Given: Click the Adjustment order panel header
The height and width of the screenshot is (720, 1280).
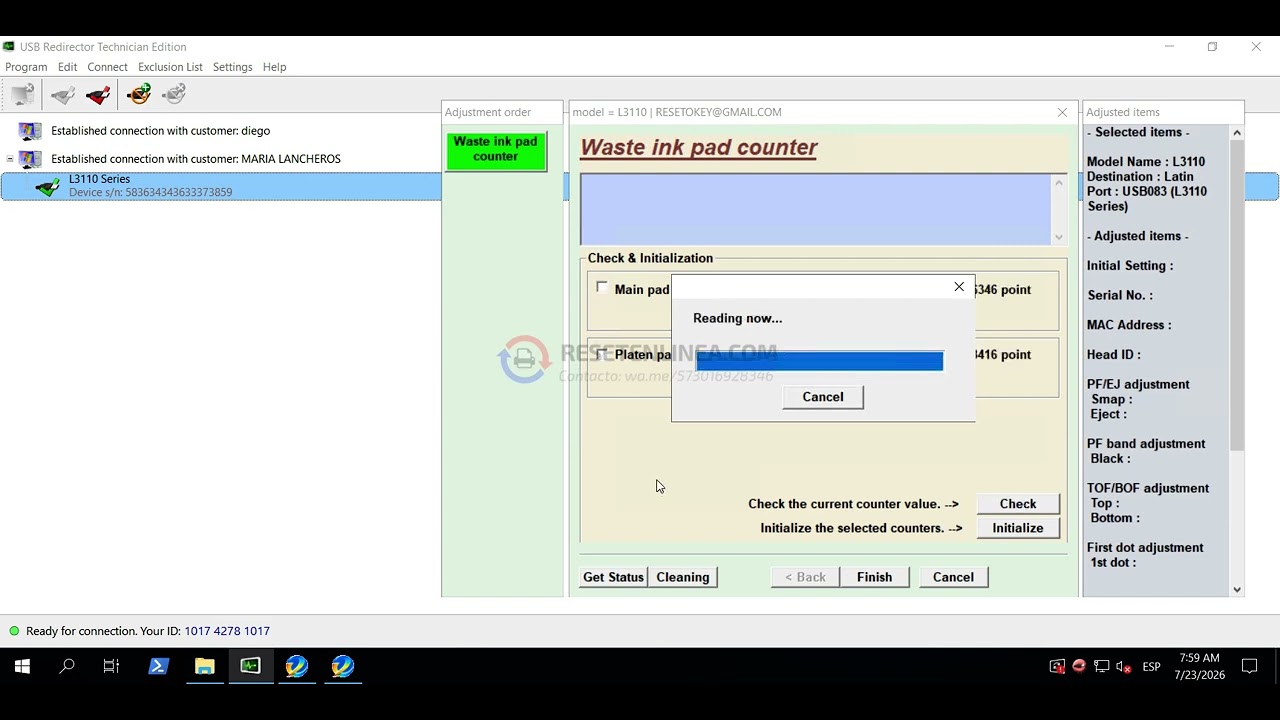Looking at the screenshot, I should [x=502, y=112].
